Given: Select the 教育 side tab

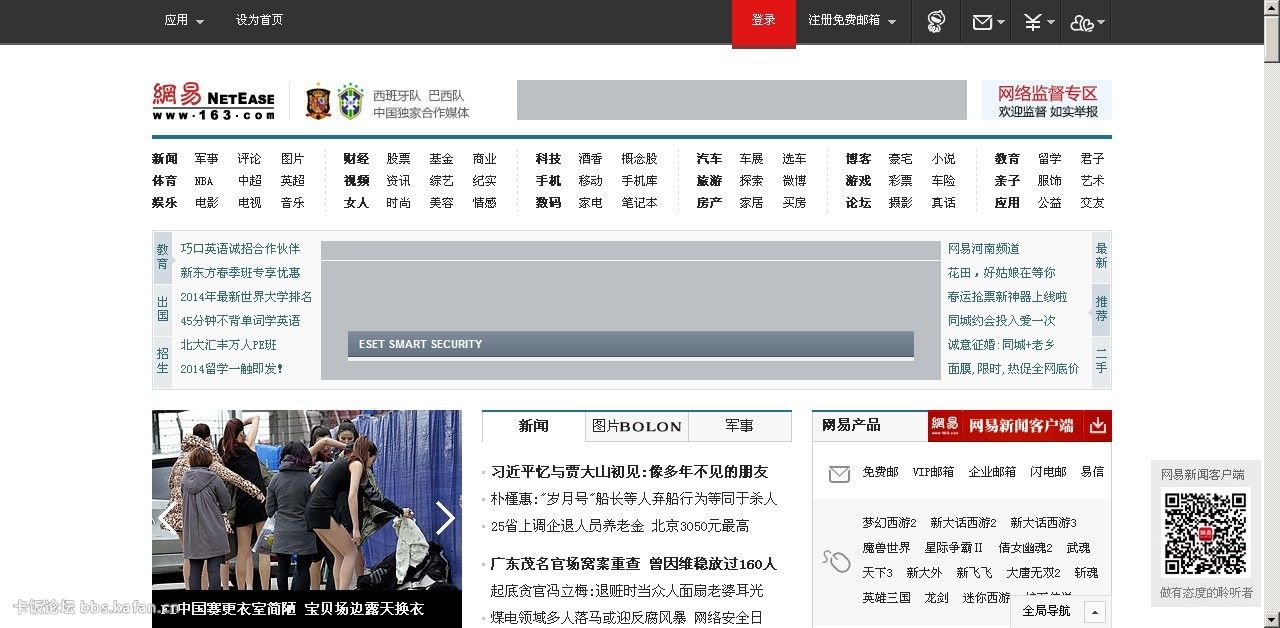Looking at the screenshot, I should pos(162,257).
